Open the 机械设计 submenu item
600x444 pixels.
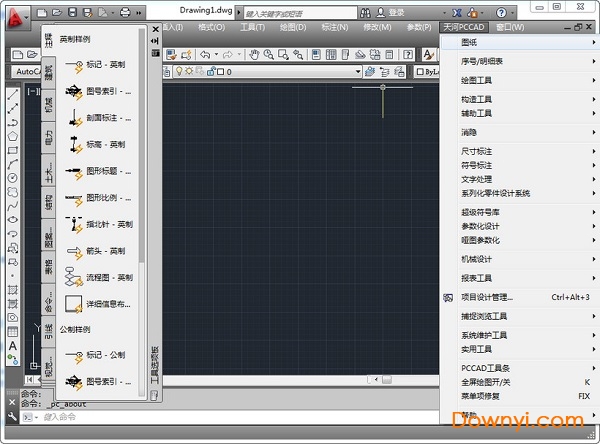(519, 260)
